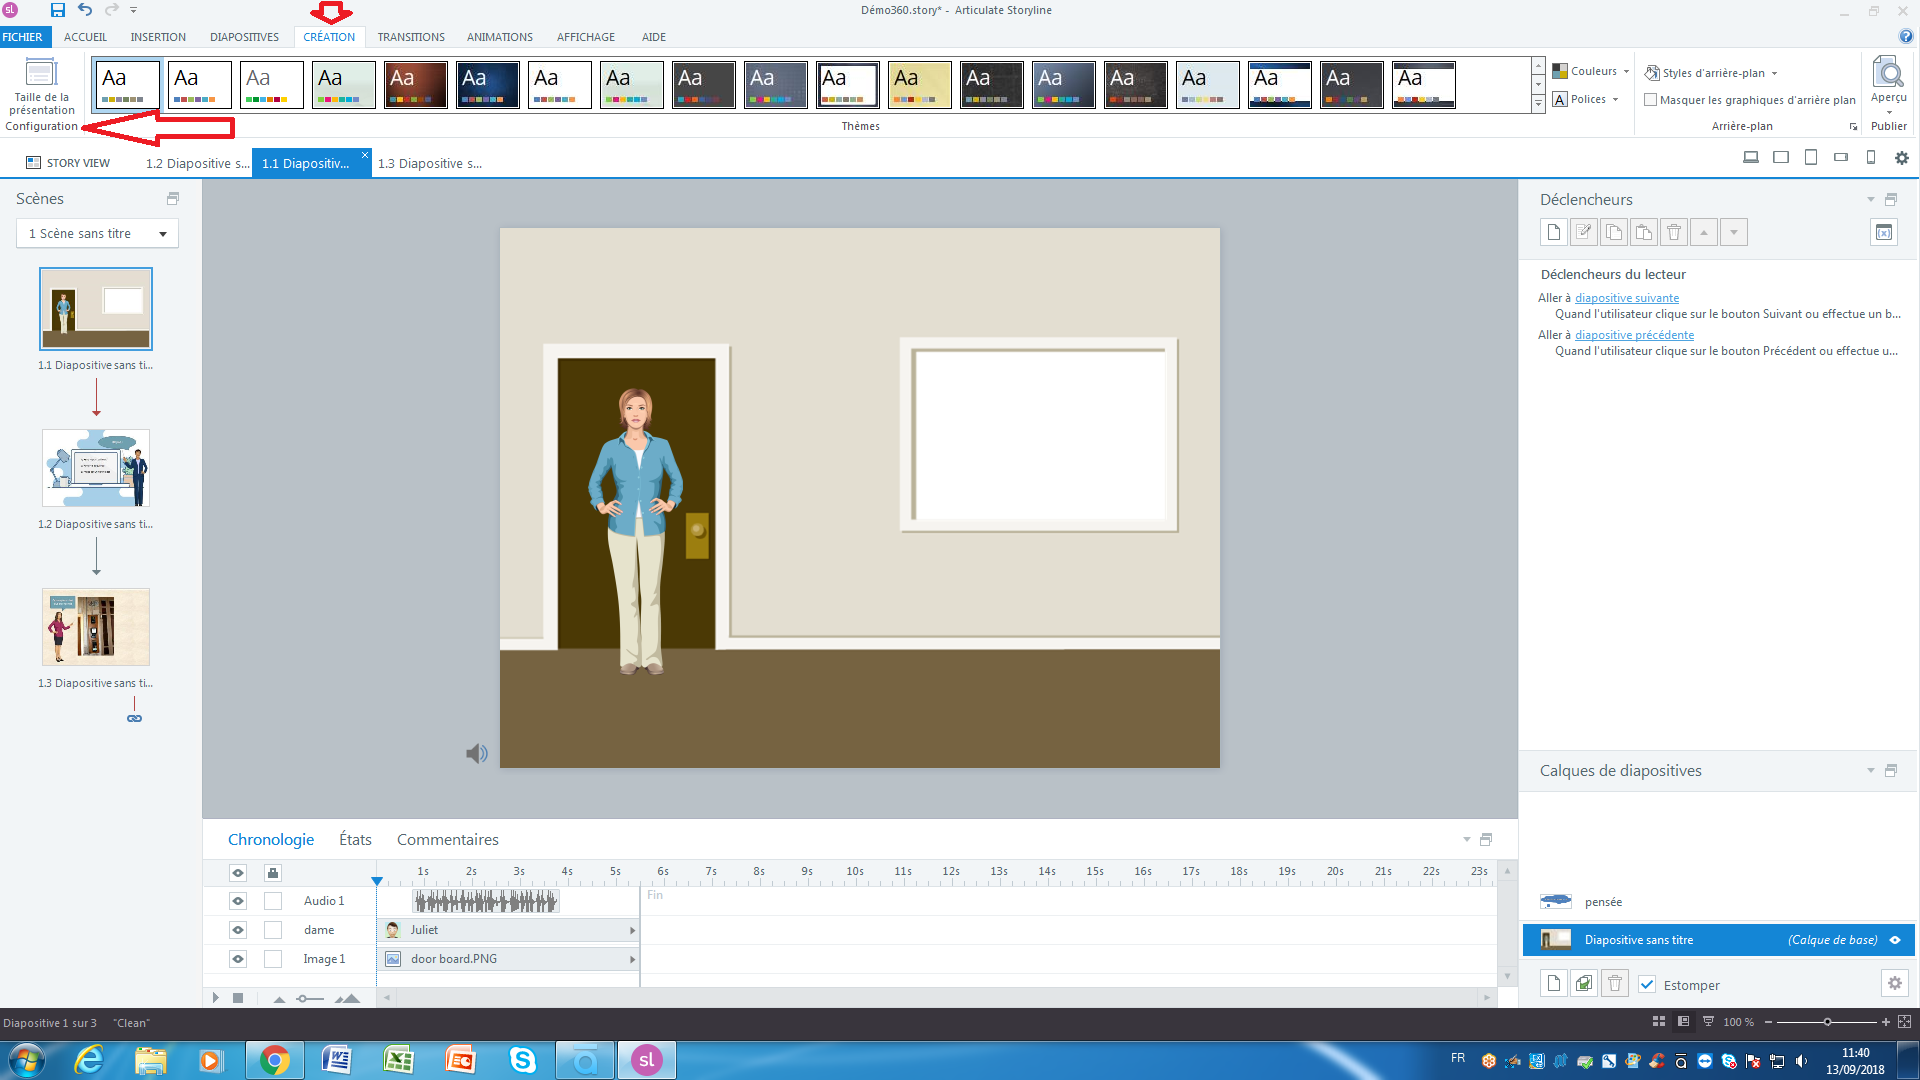Open layer properties gear in Calques panel
Viewport: 1920px width, 1080px height.
[1894, 984]
